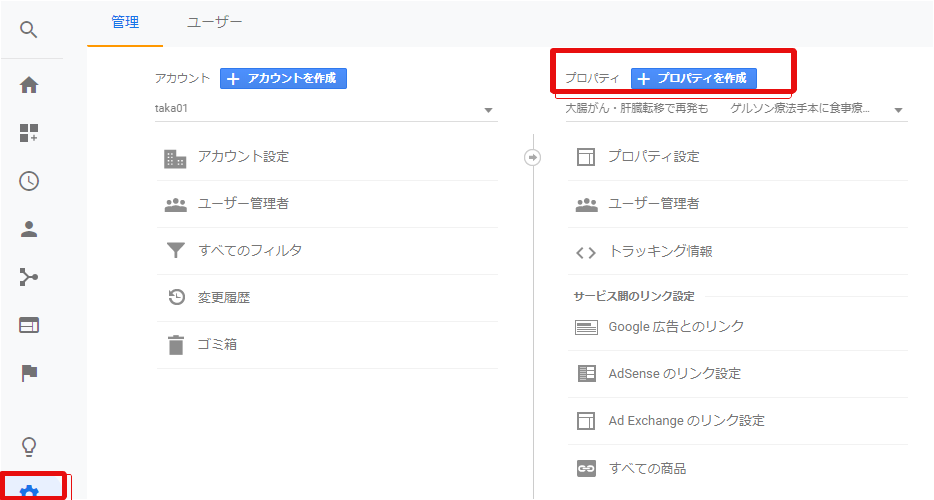Screen dimensions: 934x500
Task: Click the Admin gear icon
Action: tap(29, 492)
